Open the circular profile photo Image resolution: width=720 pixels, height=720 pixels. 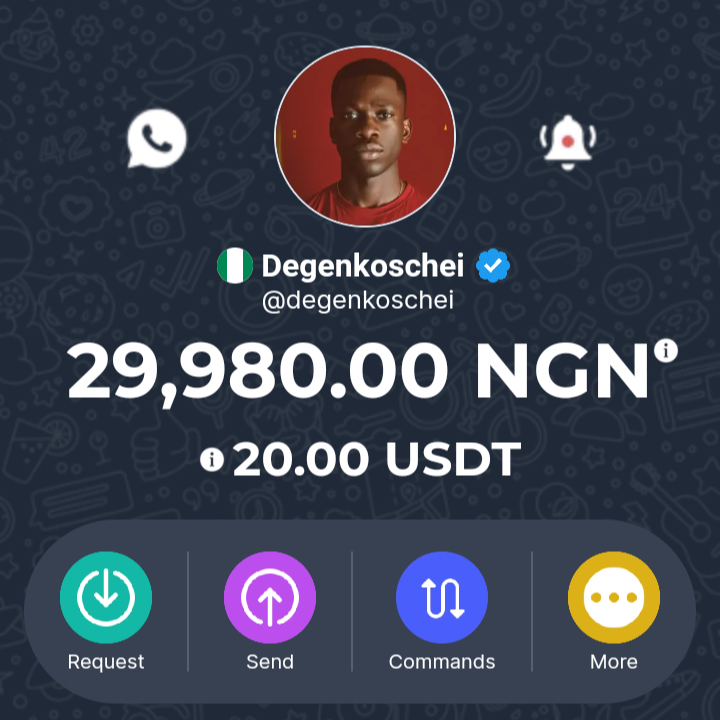click(x=365, y=136)
